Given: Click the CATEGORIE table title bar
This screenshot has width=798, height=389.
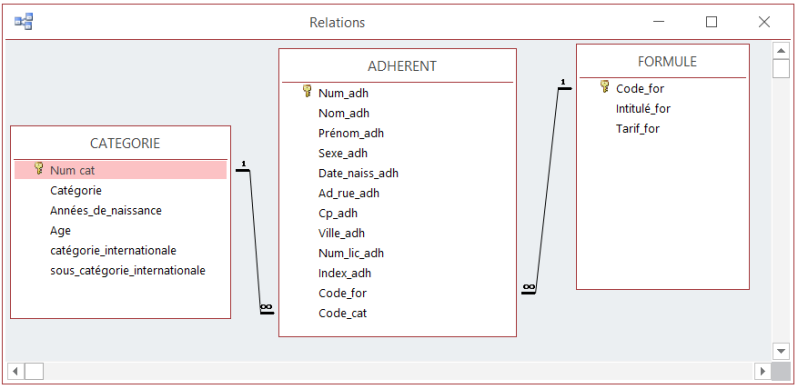Looking at the screenshot, I should pyautogui.click(x=121, y=144).
